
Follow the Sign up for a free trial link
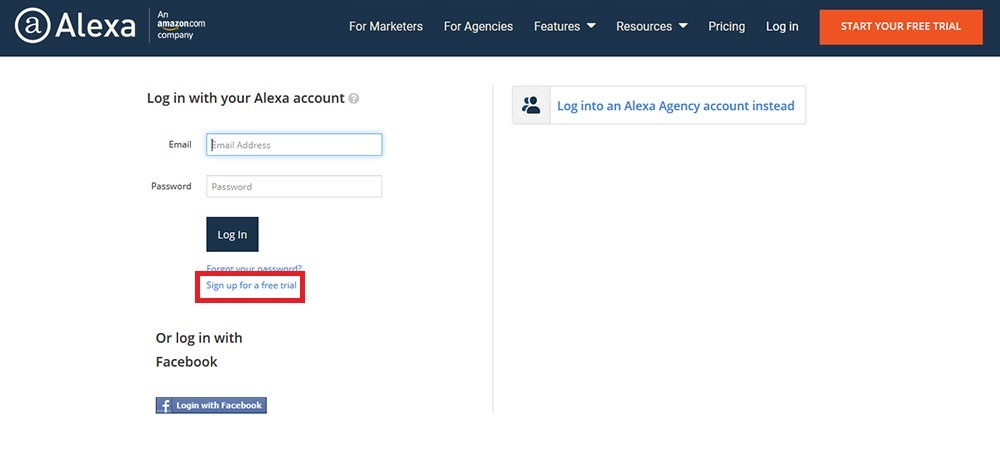pyautogui.click(x=251, y=286)
